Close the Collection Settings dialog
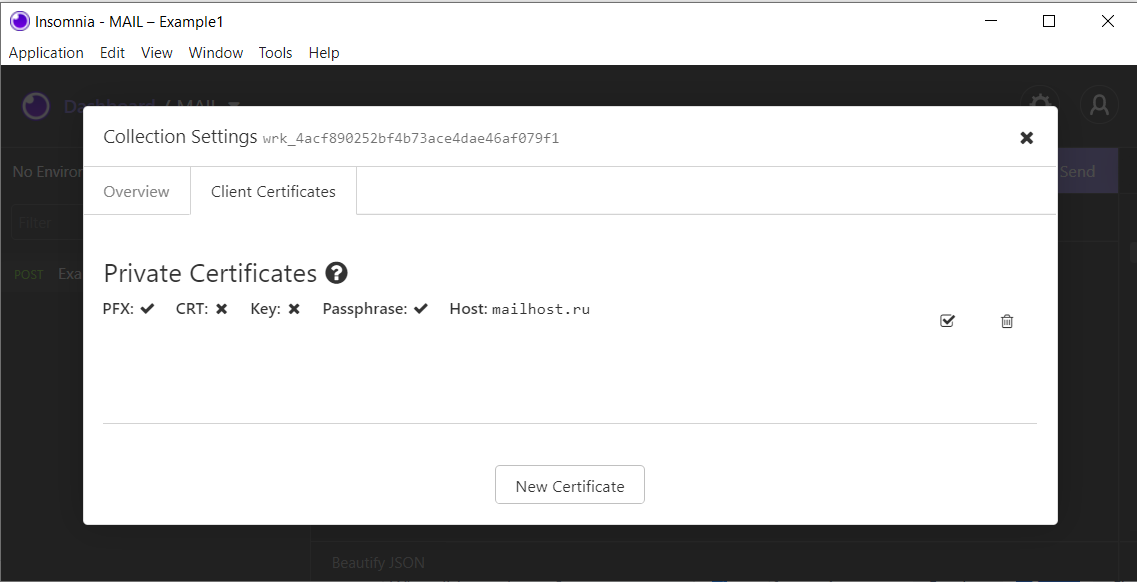Viewport: 1137px width, 582px height. [1026, 138]
